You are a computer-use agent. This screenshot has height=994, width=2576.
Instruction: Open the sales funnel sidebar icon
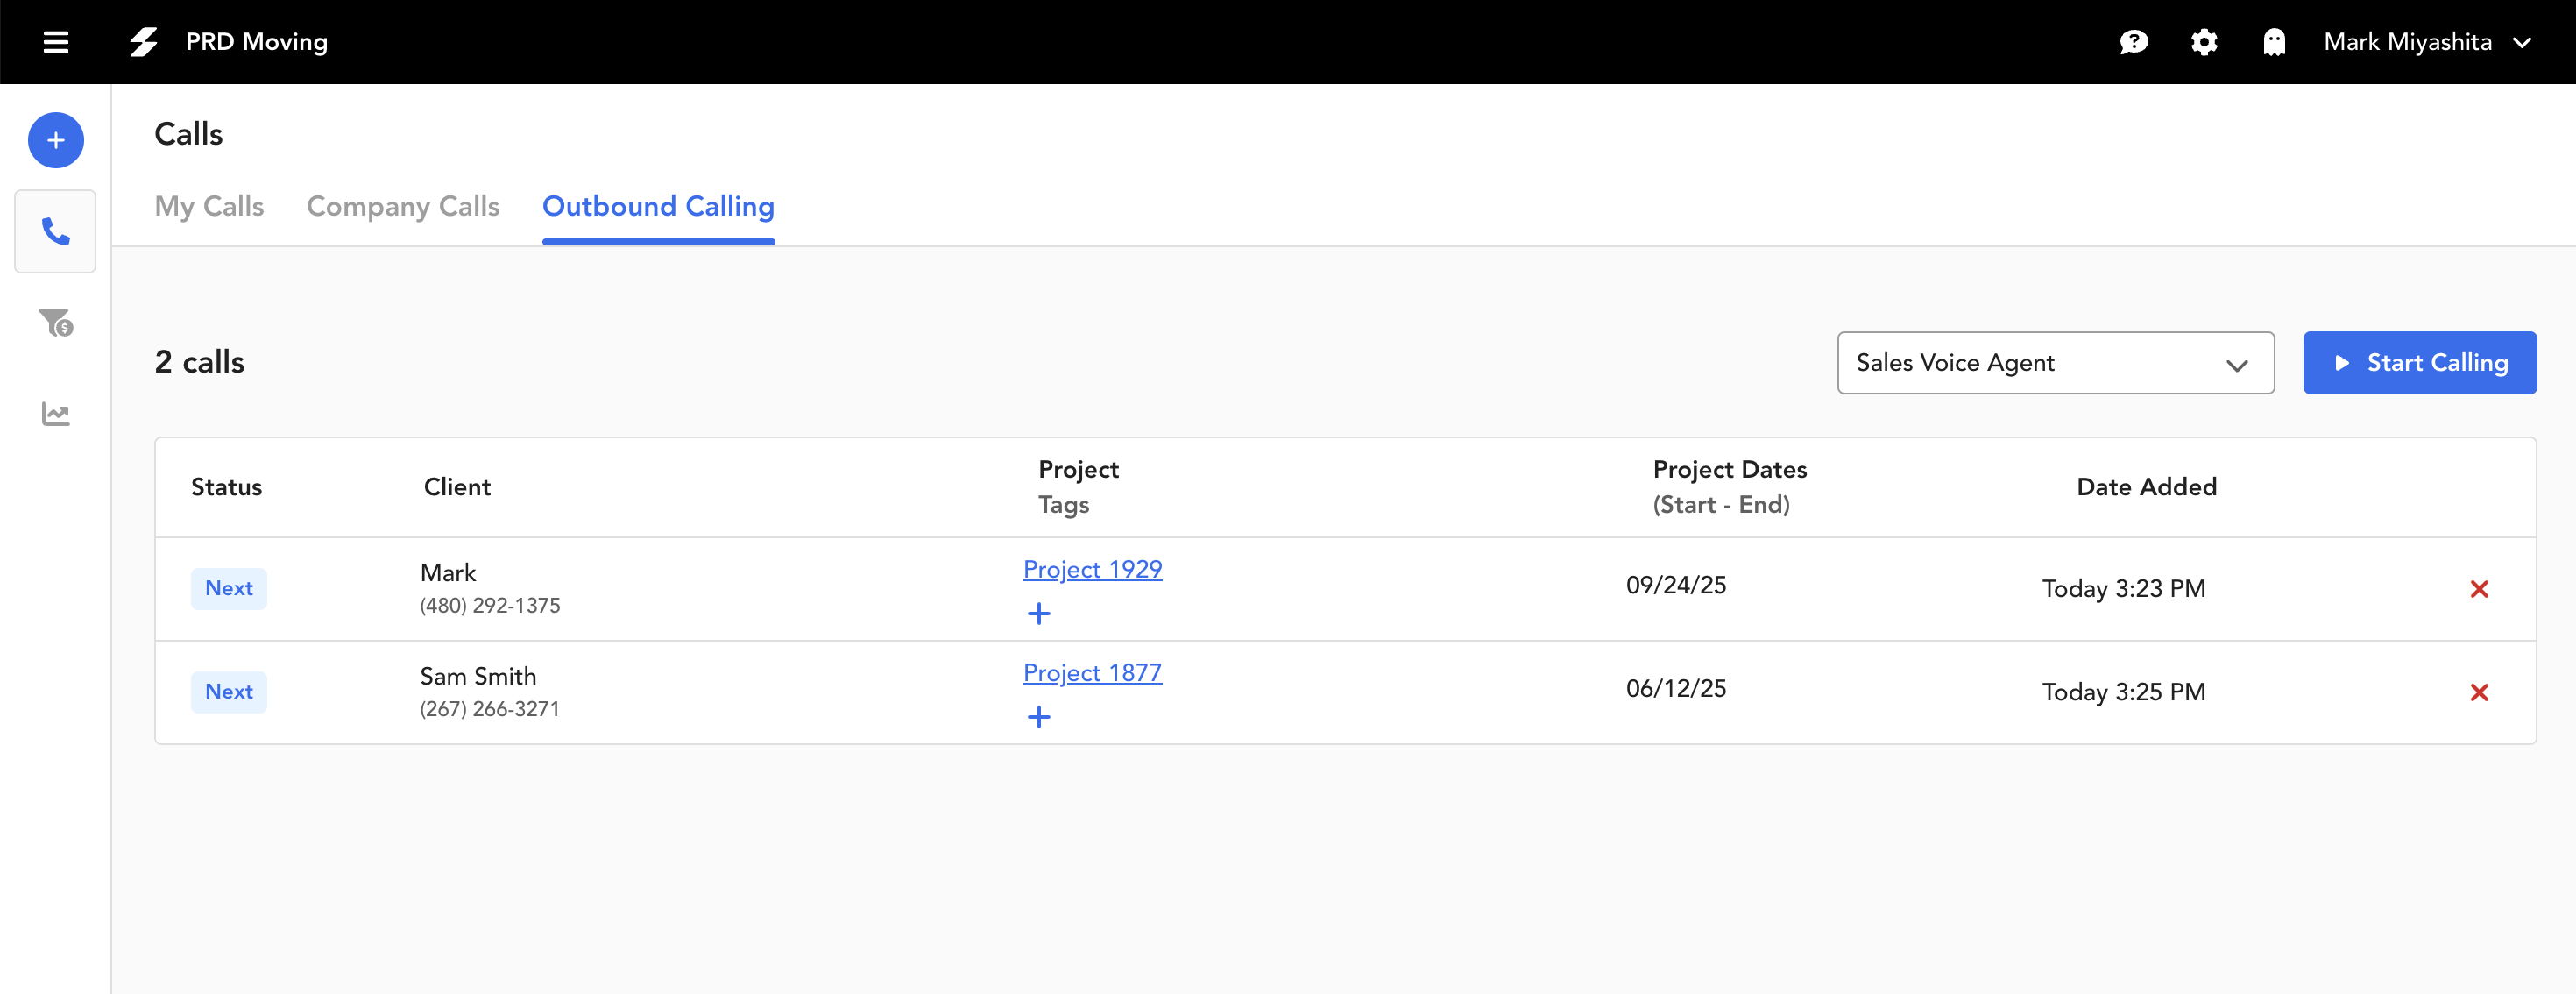[56, 322]
